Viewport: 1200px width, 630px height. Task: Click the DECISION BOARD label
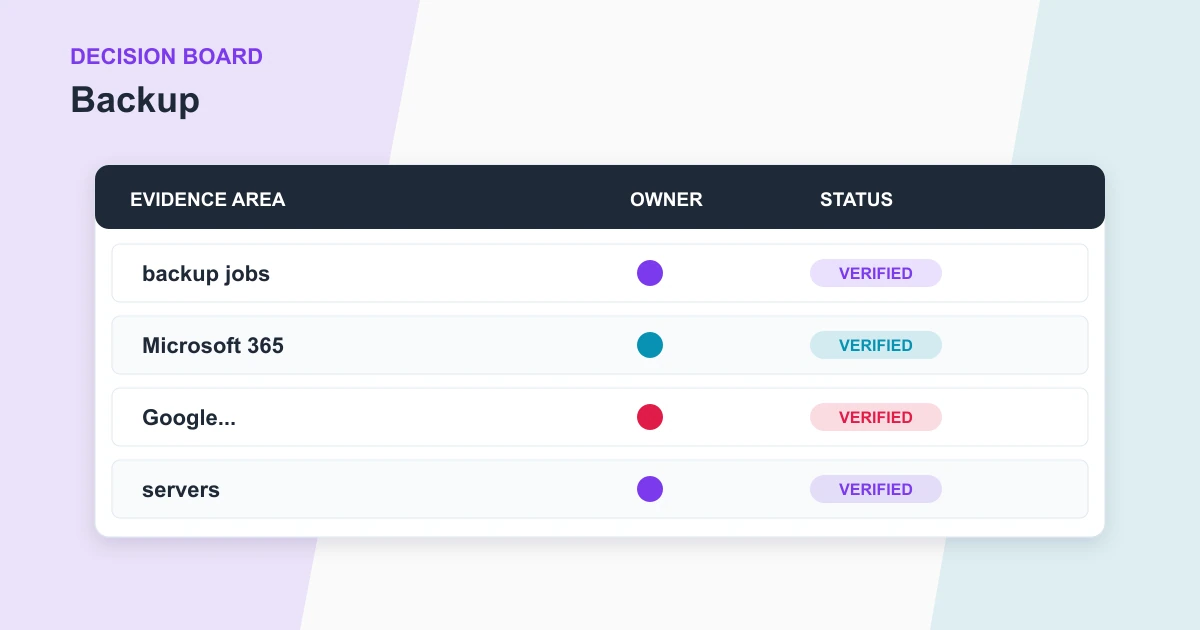[166, 56]
